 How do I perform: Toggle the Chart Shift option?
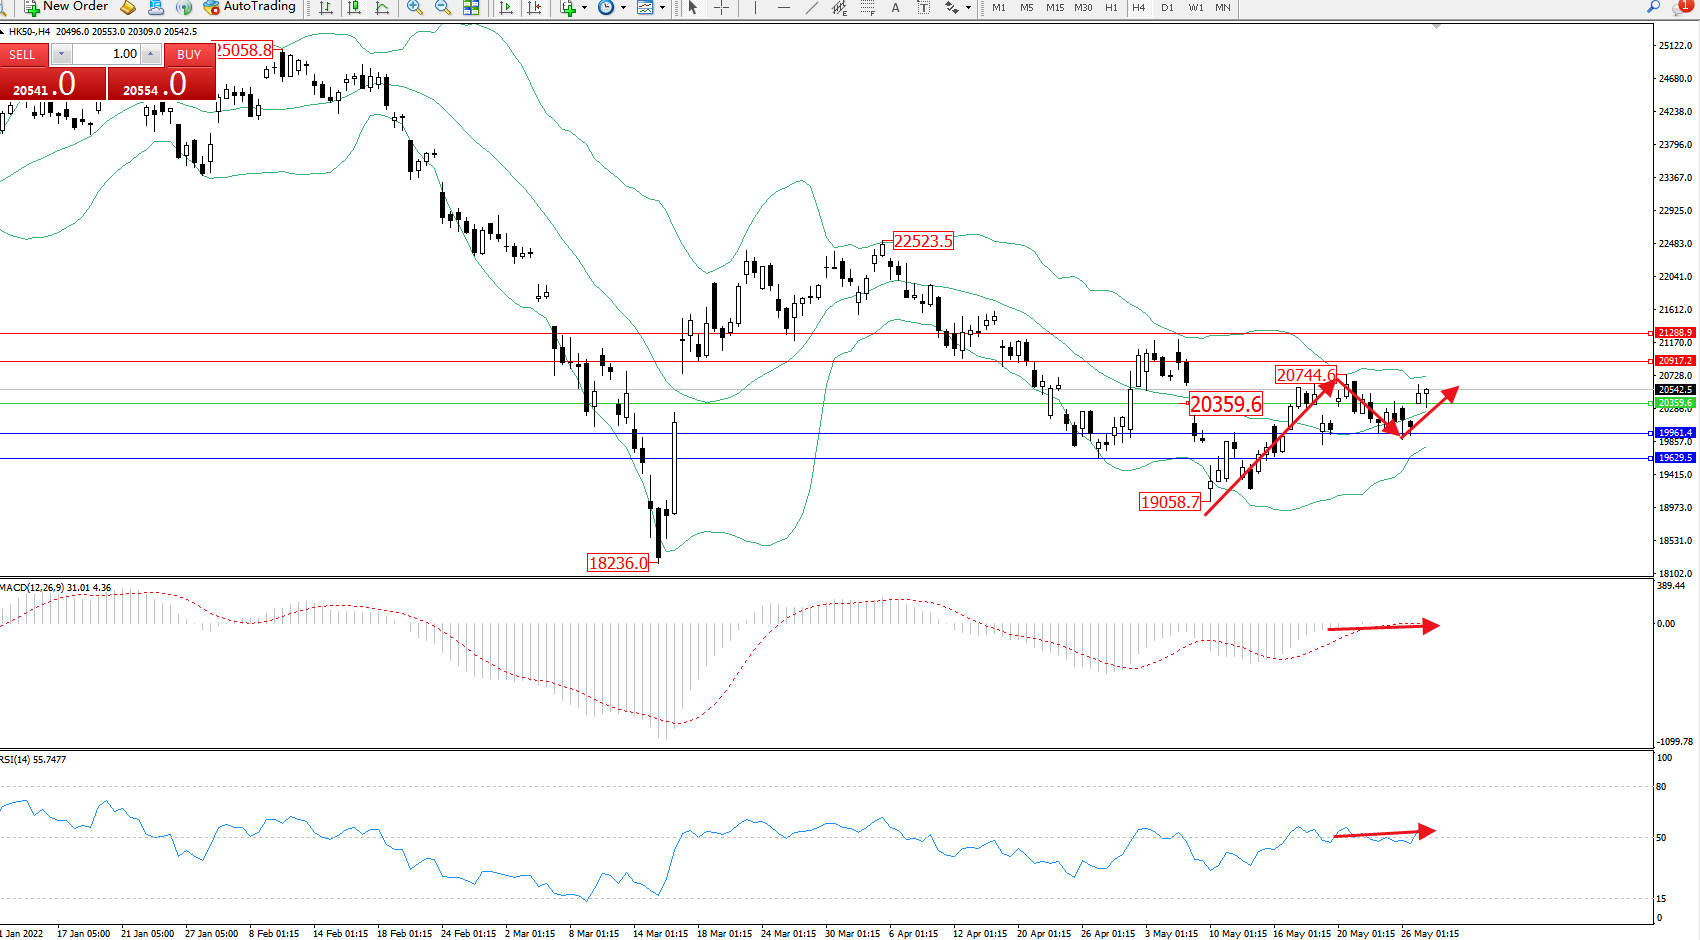click(535, 8)
